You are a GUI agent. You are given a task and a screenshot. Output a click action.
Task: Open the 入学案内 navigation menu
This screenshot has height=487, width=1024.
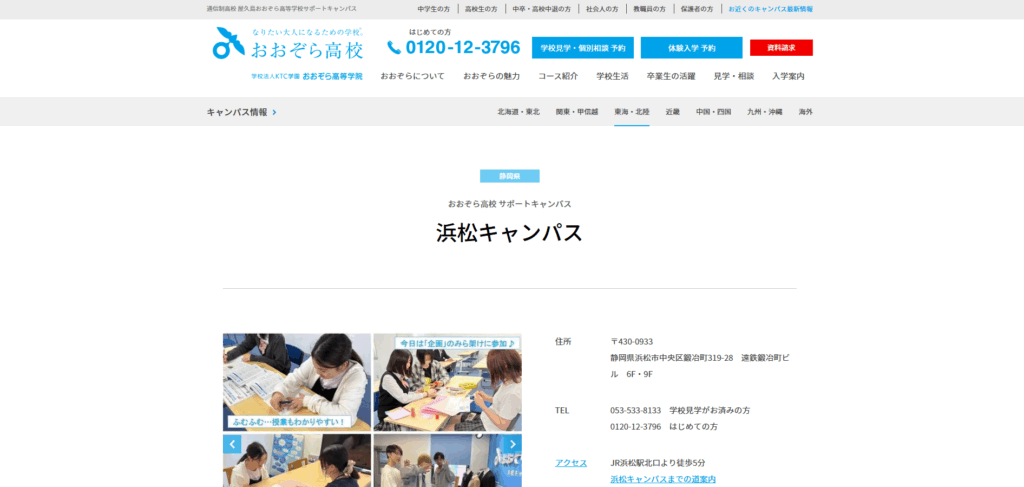[x=788, y=76]
